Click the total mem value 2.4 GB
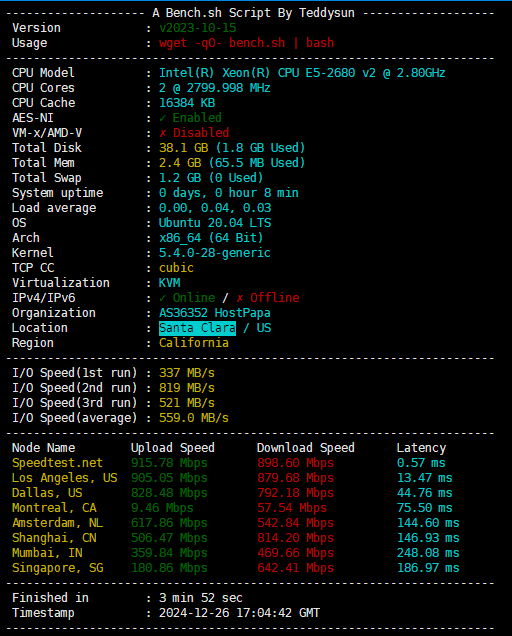Image resolution: width=512 pixels, height=636 pixels. coord(180,163)
